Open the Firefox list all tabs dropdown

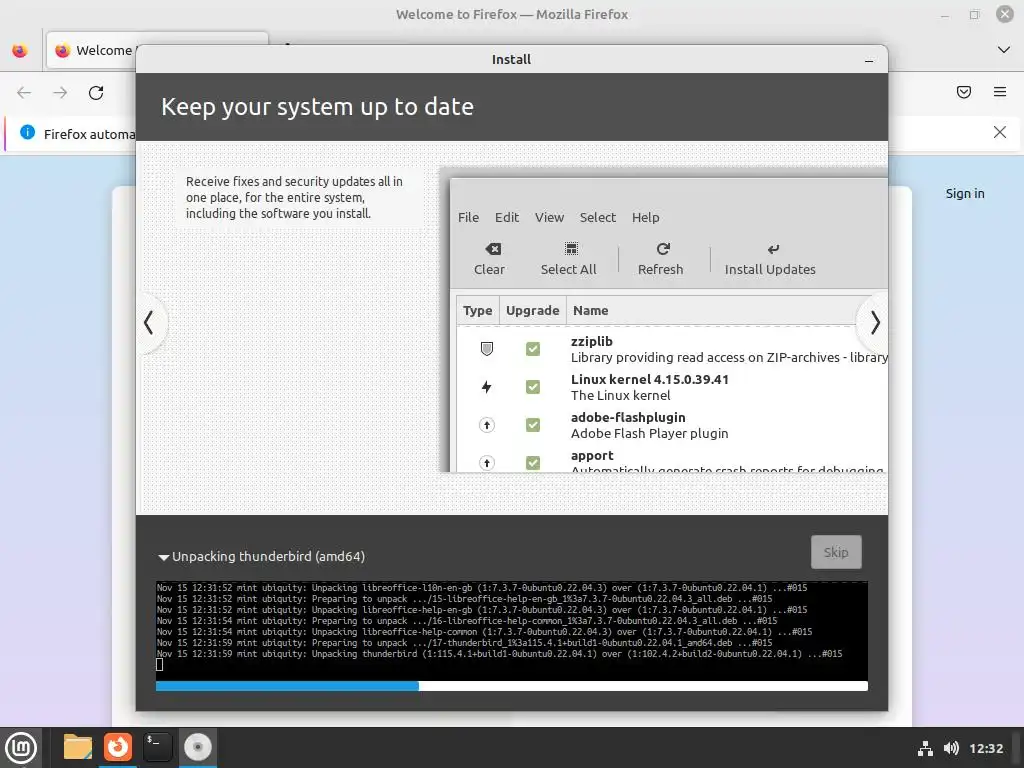[x=1004, y=50]
